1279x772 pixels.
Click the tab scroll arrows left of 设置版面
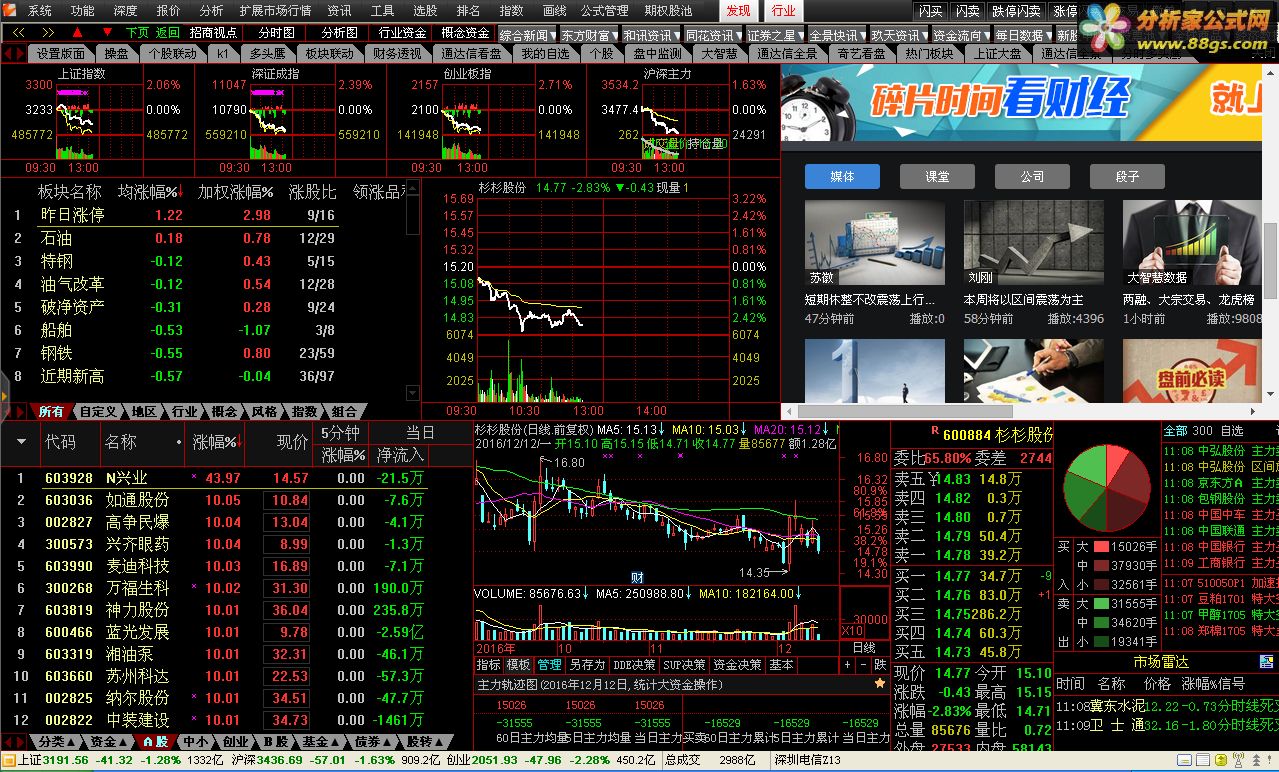coord(15,53)
